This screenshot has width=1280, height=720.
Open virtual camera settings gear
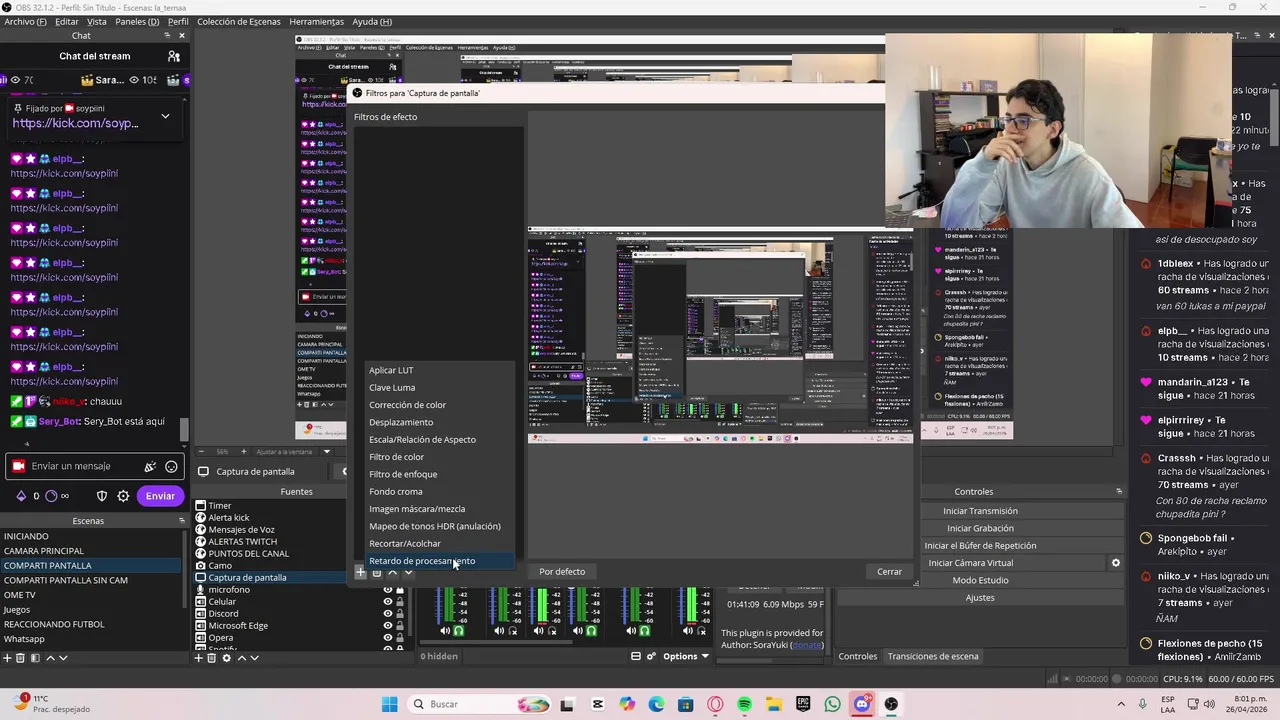1116,563
